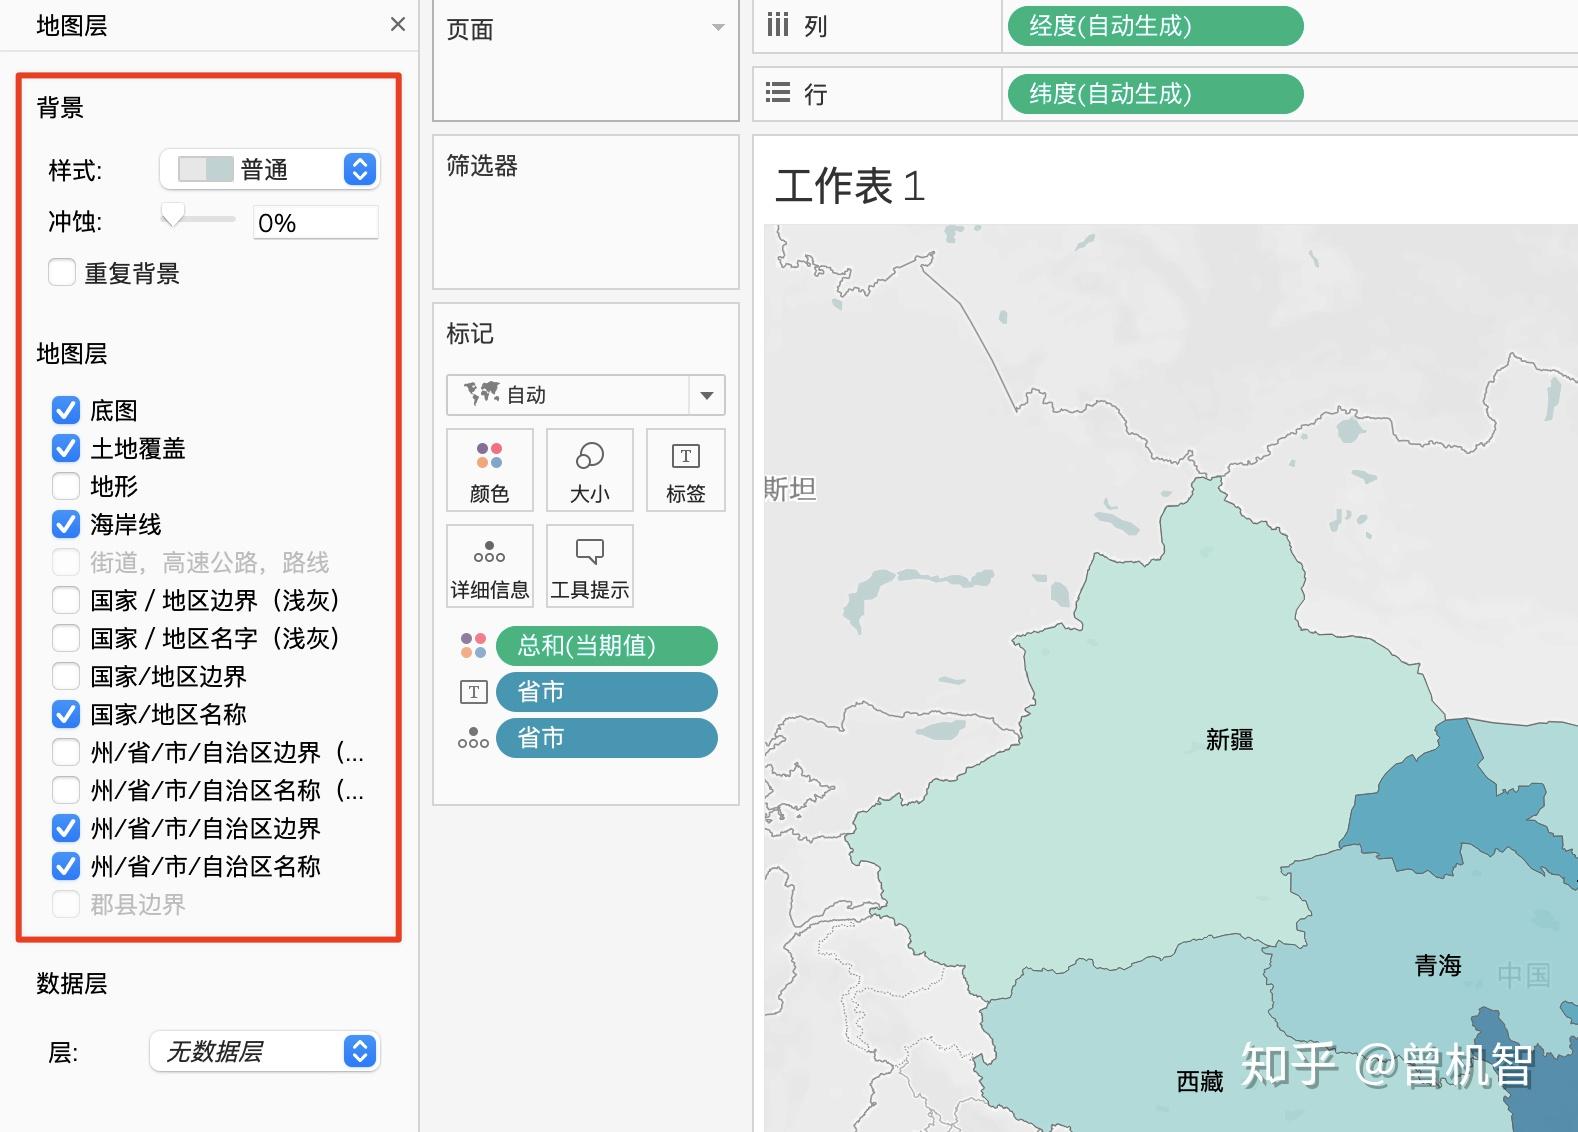This screenshot has width=1578, height=1132.
Task: Enable the 地形 terrain layer
Action: [x=66, y=486]
